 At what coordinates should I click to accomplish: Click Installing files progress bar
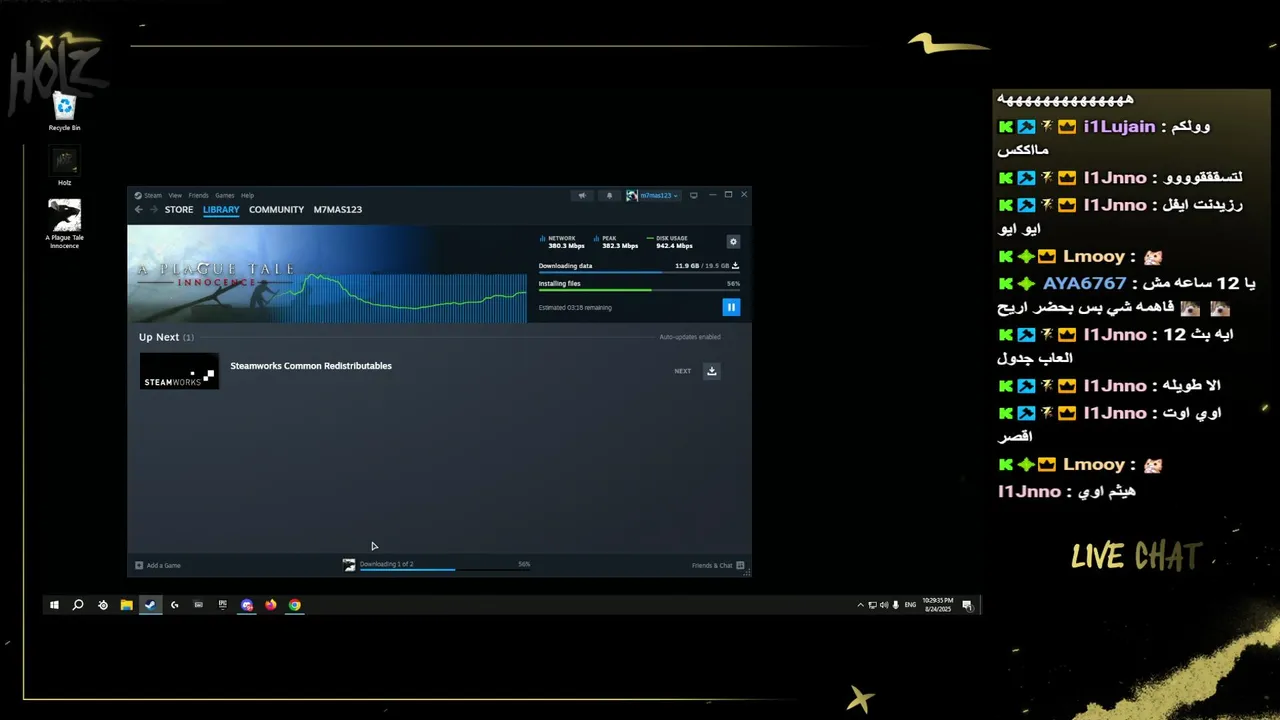click(x=639, y=290)
